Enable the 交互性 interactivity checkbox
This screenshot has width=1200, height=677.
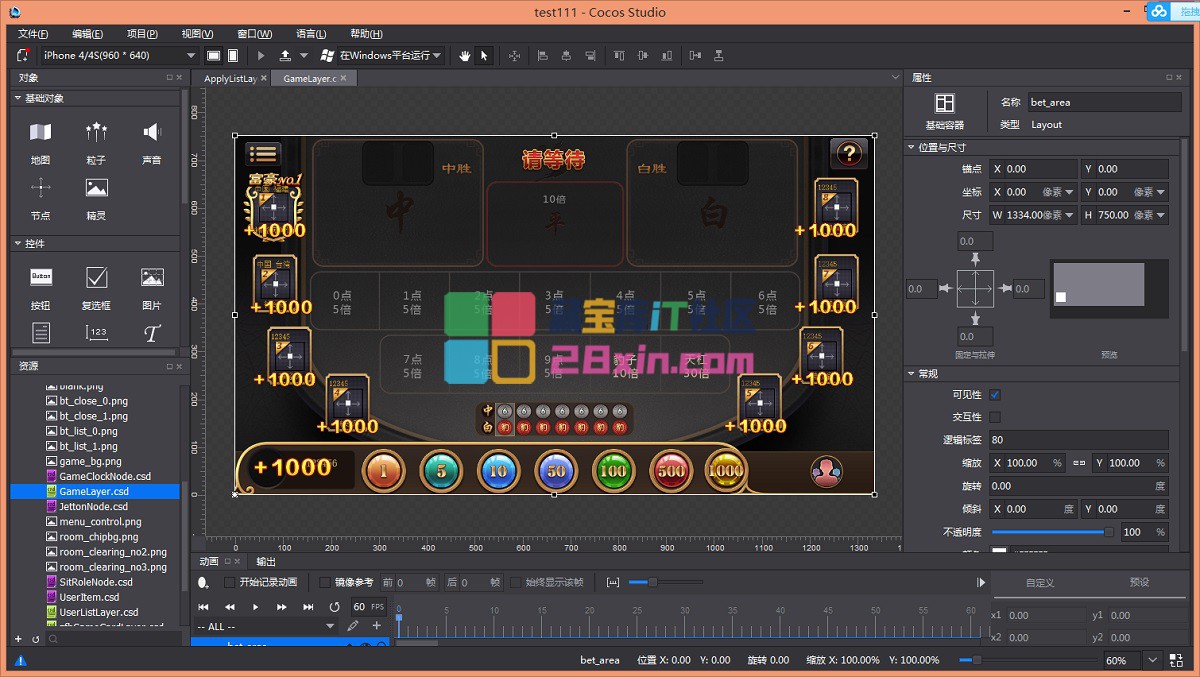tap(995, 417)
